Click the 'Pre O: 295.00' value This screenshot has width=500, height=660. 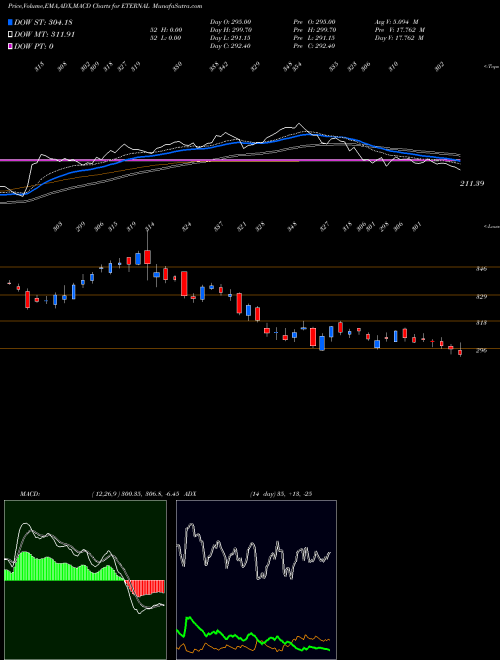[x=314, y=22]
